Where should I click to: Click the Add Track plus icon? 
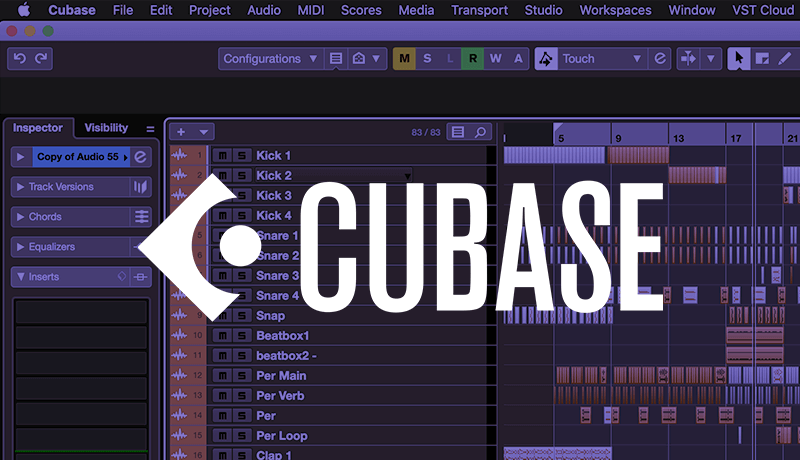181,132
